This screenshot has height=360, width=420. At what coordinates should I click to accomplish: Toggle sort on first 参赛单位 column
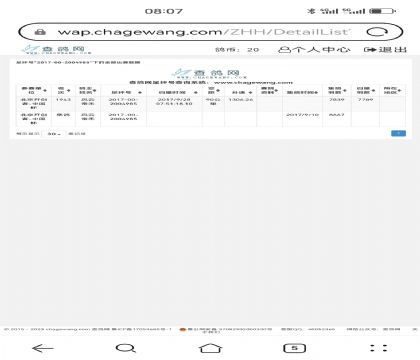(33, 91)
